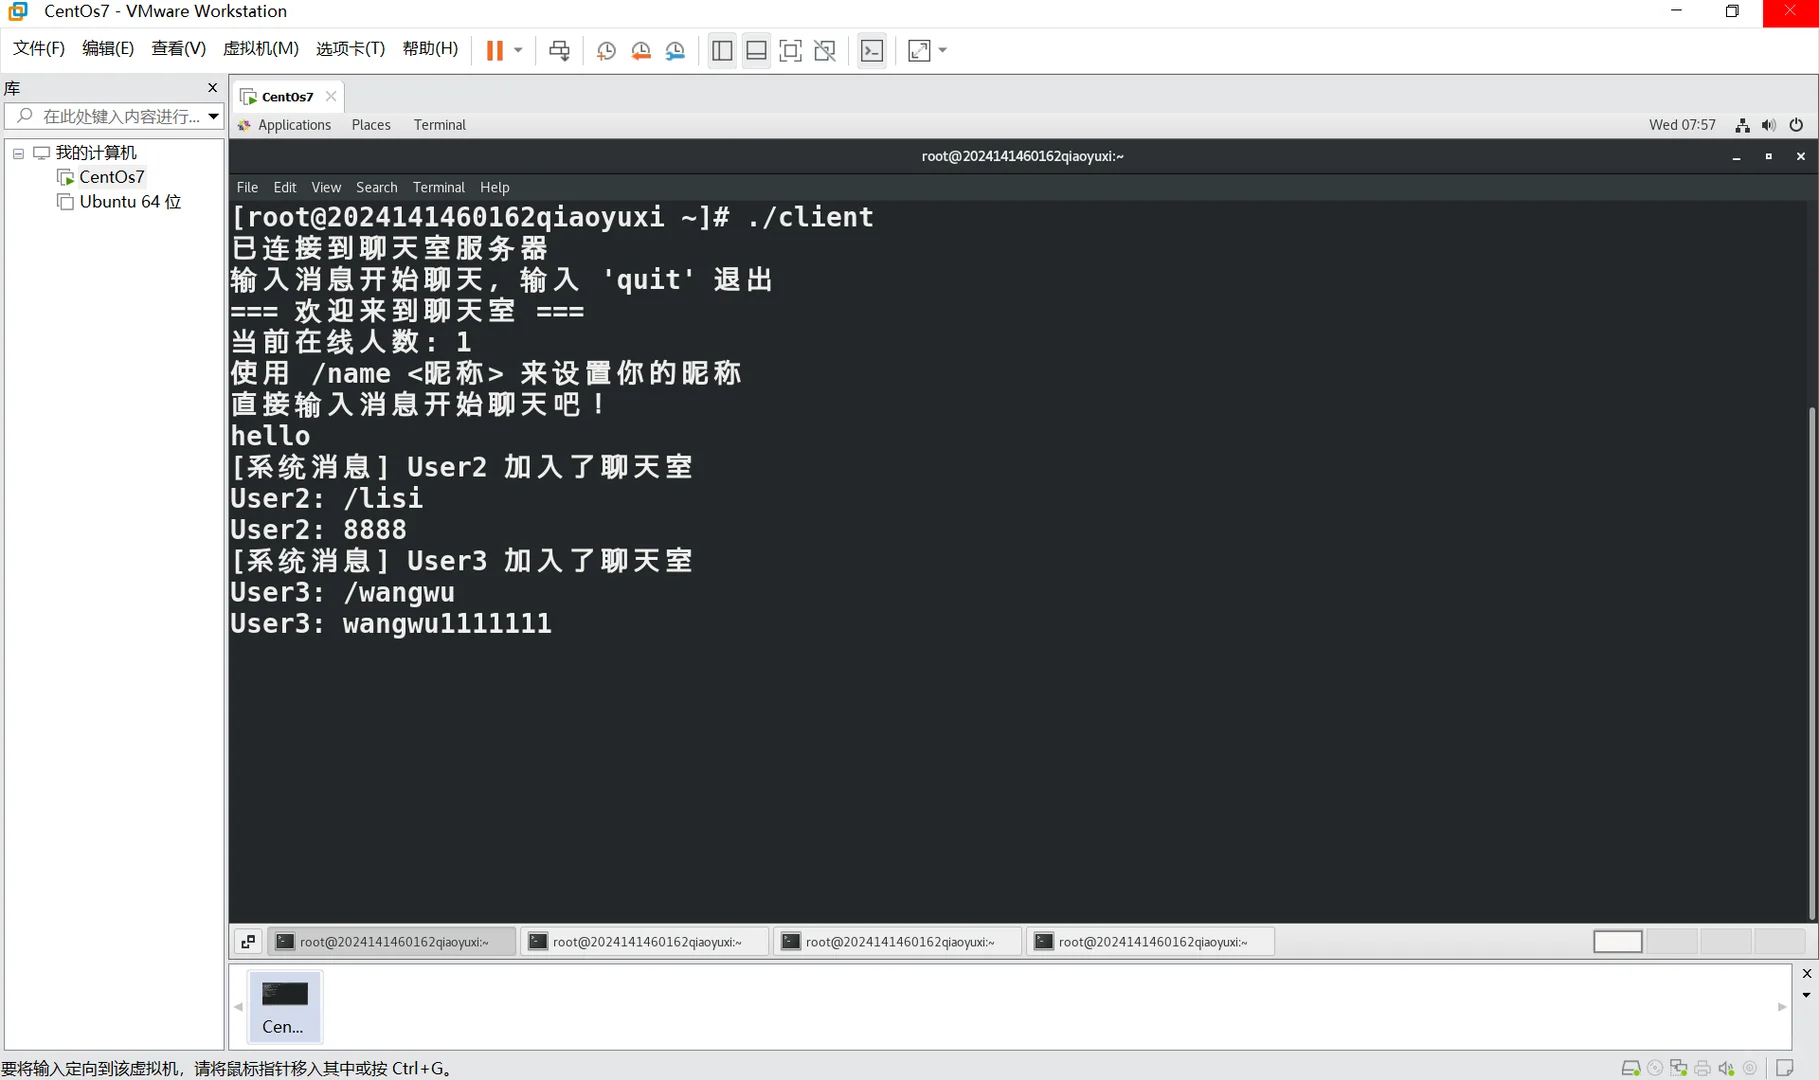The width and height of the screenshot is (1819, 1080).
Task: Click the GNOME volume icon
Action: coord(1769,125)
